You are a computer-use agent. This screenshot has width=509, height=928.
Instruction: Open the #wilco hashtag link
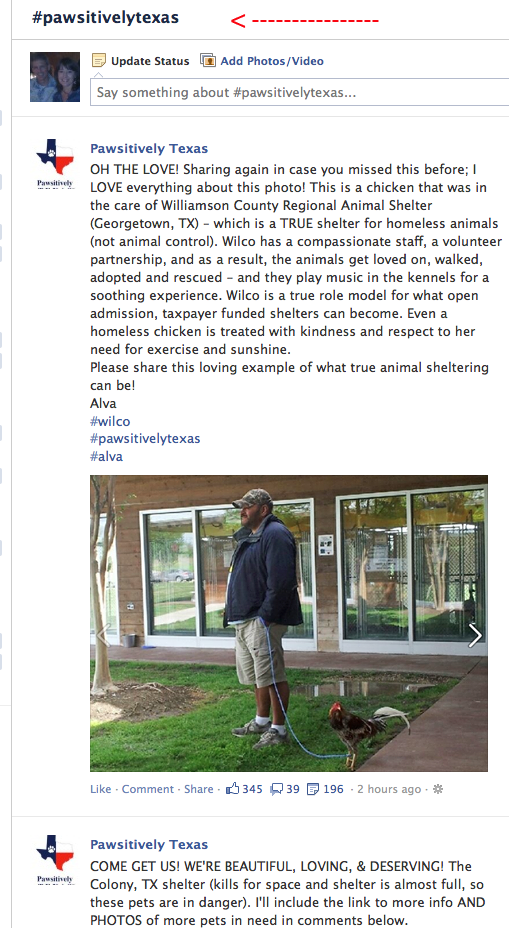coord(110,421)
